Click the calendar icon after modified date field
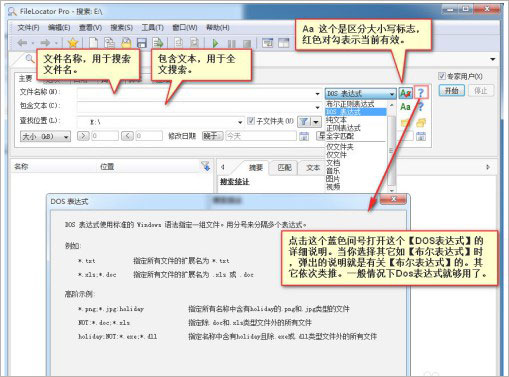The width and height of the screenshot is (509, 377). tap(304, 136)
